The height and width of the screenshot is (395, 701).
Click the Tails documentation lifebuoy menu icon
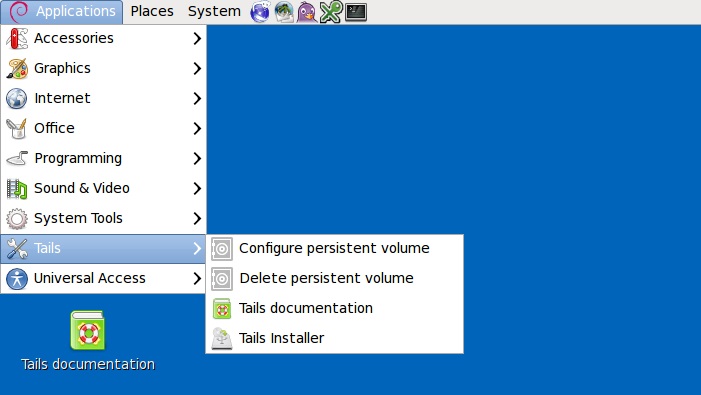click(222, 308)
